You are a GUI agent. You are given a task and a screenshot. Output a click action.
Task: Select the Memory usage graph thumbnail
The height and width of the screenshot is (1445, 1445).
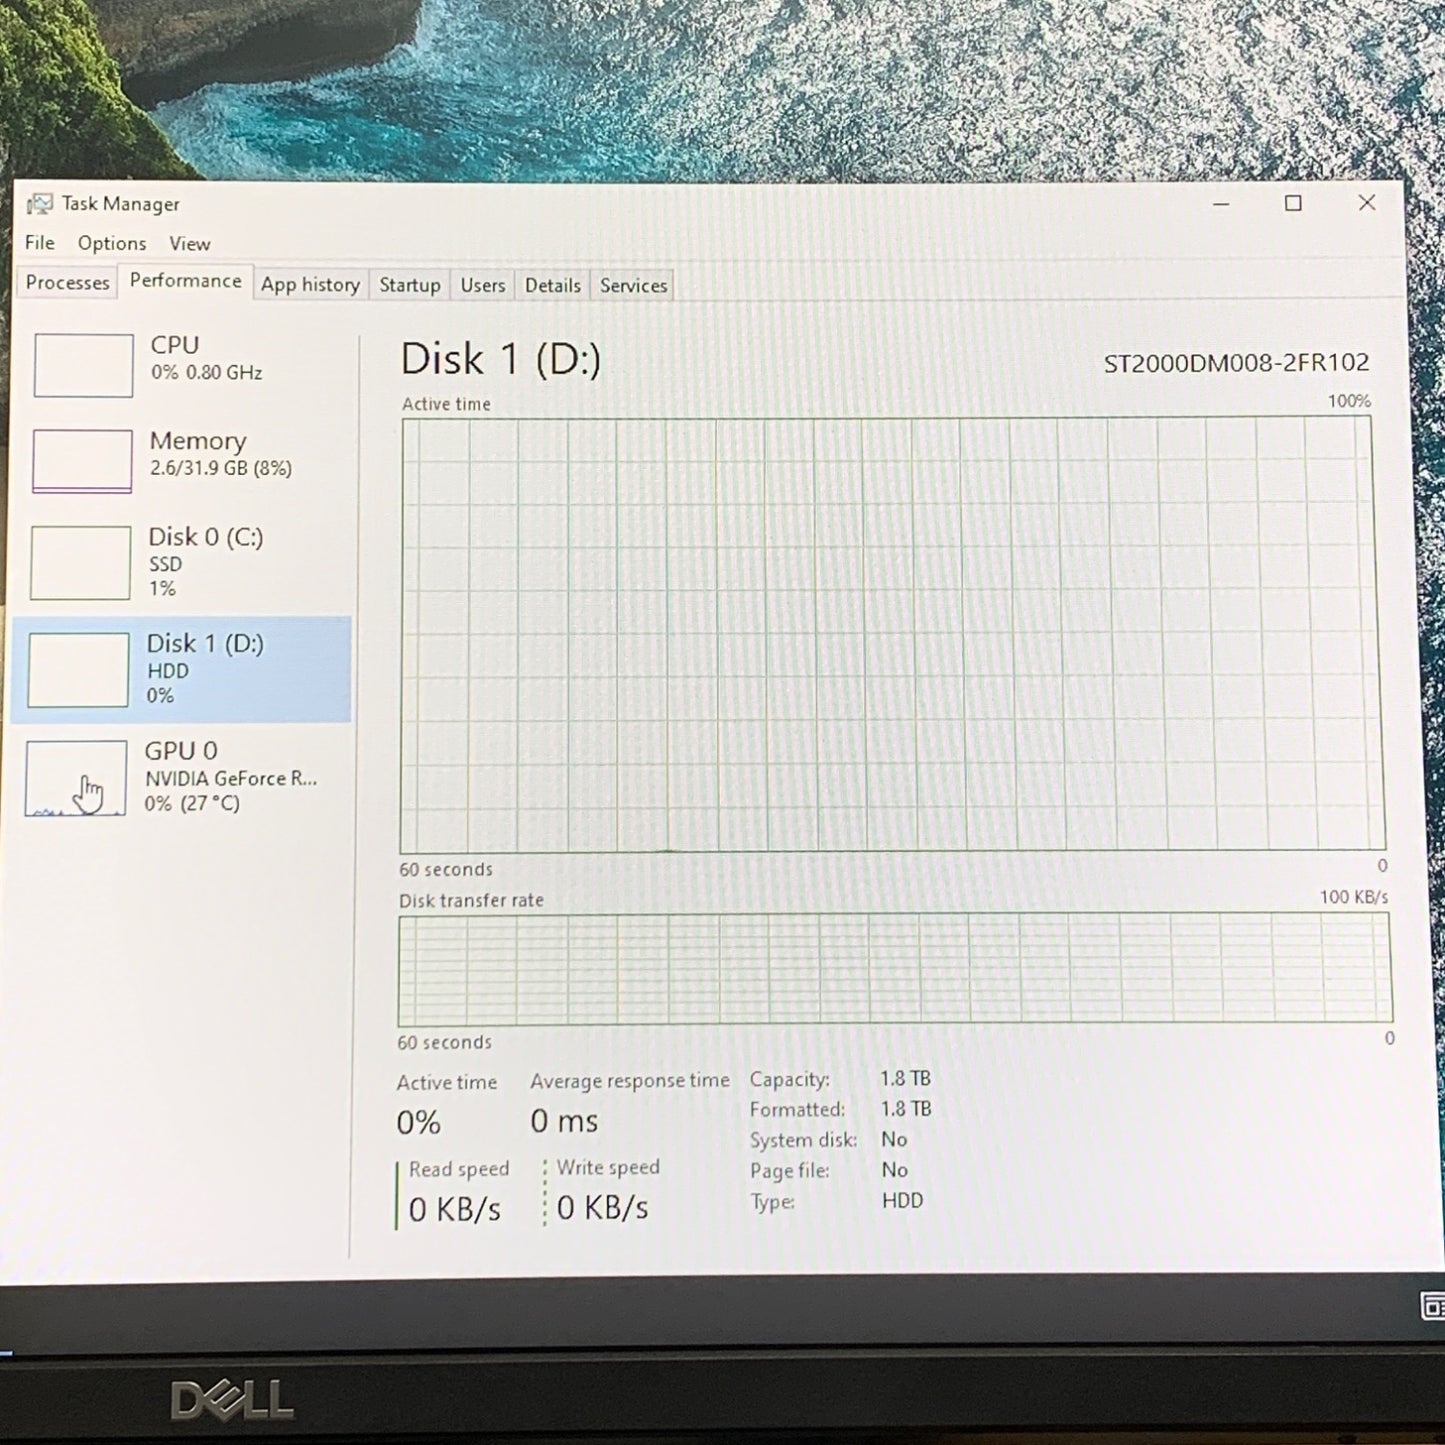click(82, 460)
